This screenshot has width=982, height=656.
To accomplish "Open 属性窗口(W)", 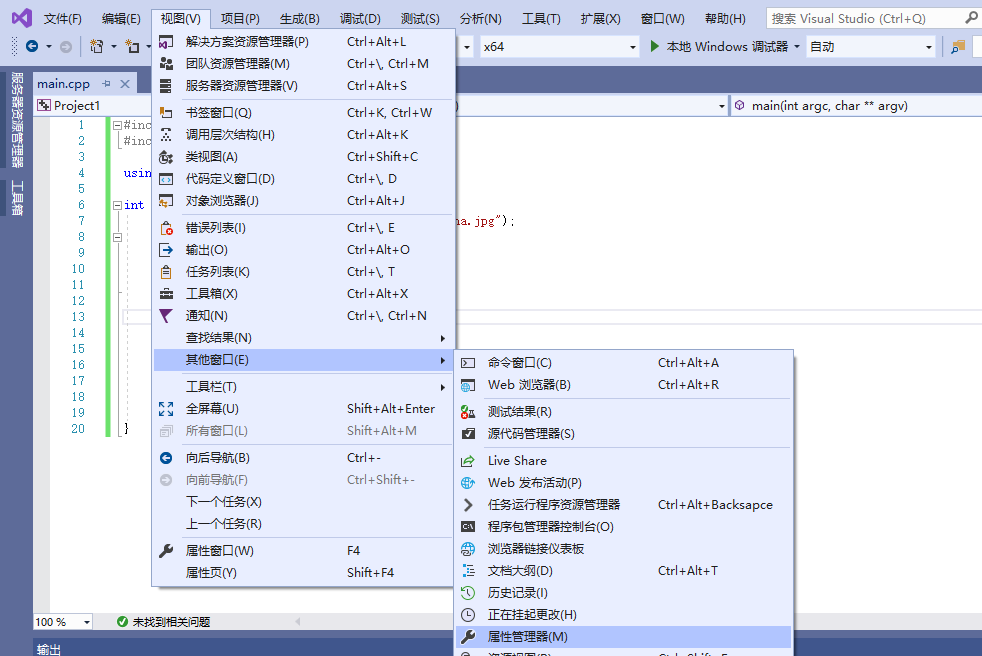I will pos(303,551).
